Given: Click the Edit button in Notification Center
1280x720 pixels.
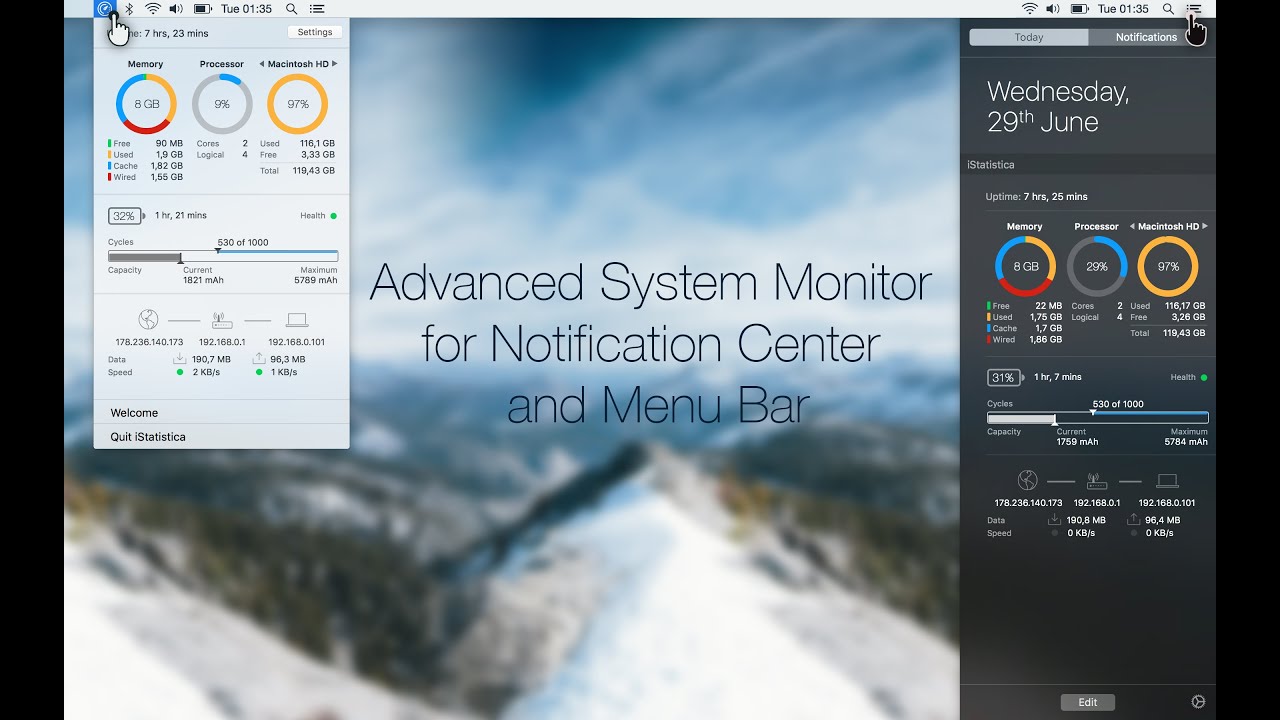Looking at the screenshot, I should 1088,702.
